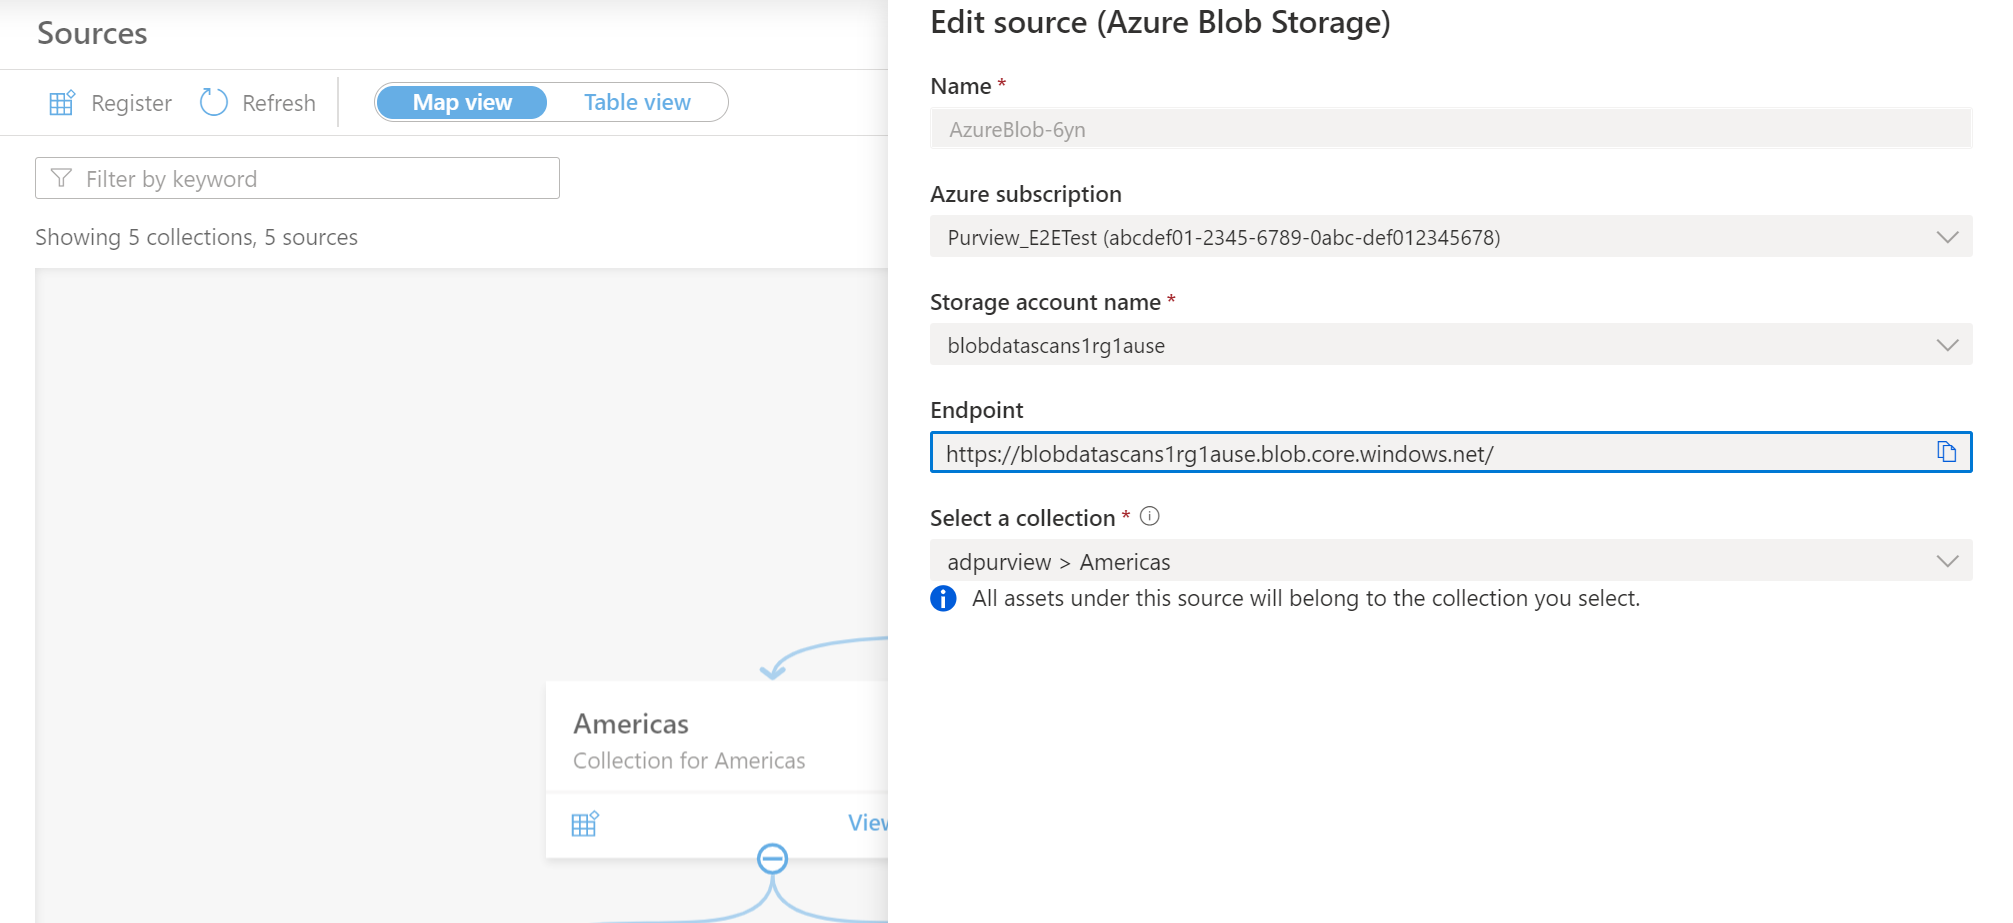The image size is (2013, 923).
Task: Click the View link on the Americas card
Action: 869,822
